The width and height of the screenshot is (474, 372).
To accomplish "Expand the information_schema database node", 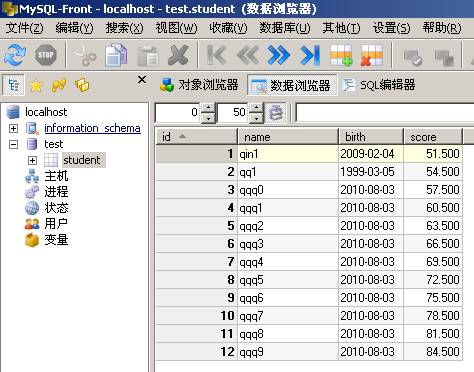I will pos(13,128).
